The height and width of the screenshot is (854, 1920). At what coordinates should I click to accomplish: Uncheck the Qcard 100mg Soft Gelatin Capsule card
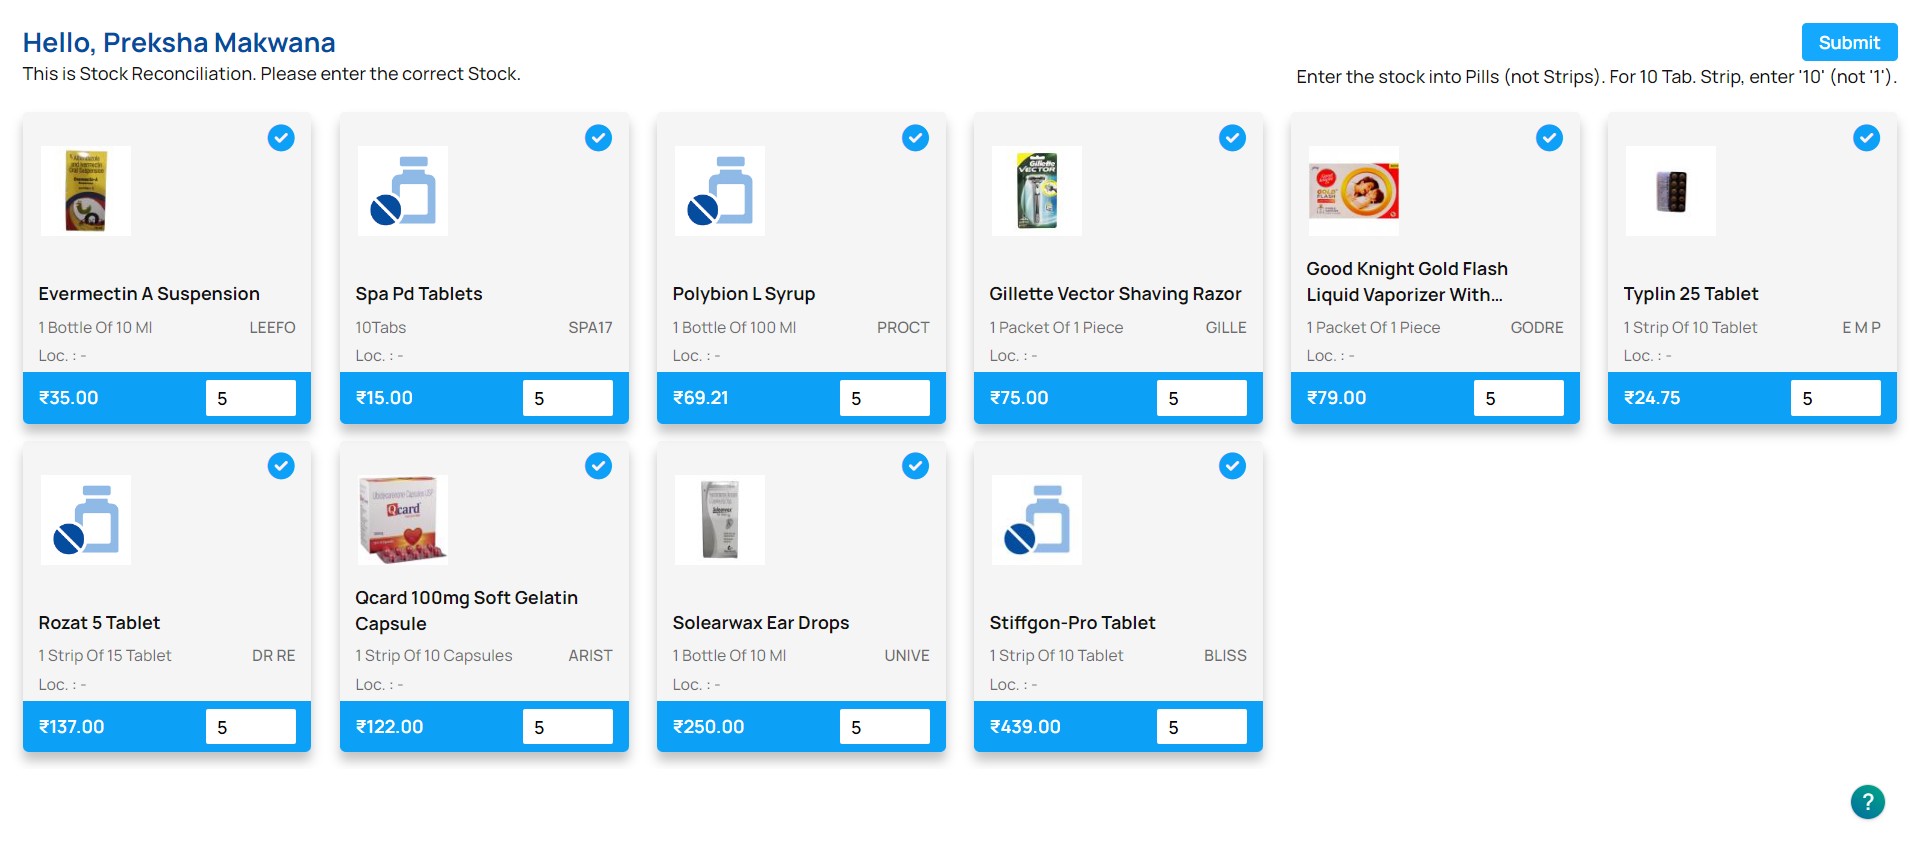(598, 466)
